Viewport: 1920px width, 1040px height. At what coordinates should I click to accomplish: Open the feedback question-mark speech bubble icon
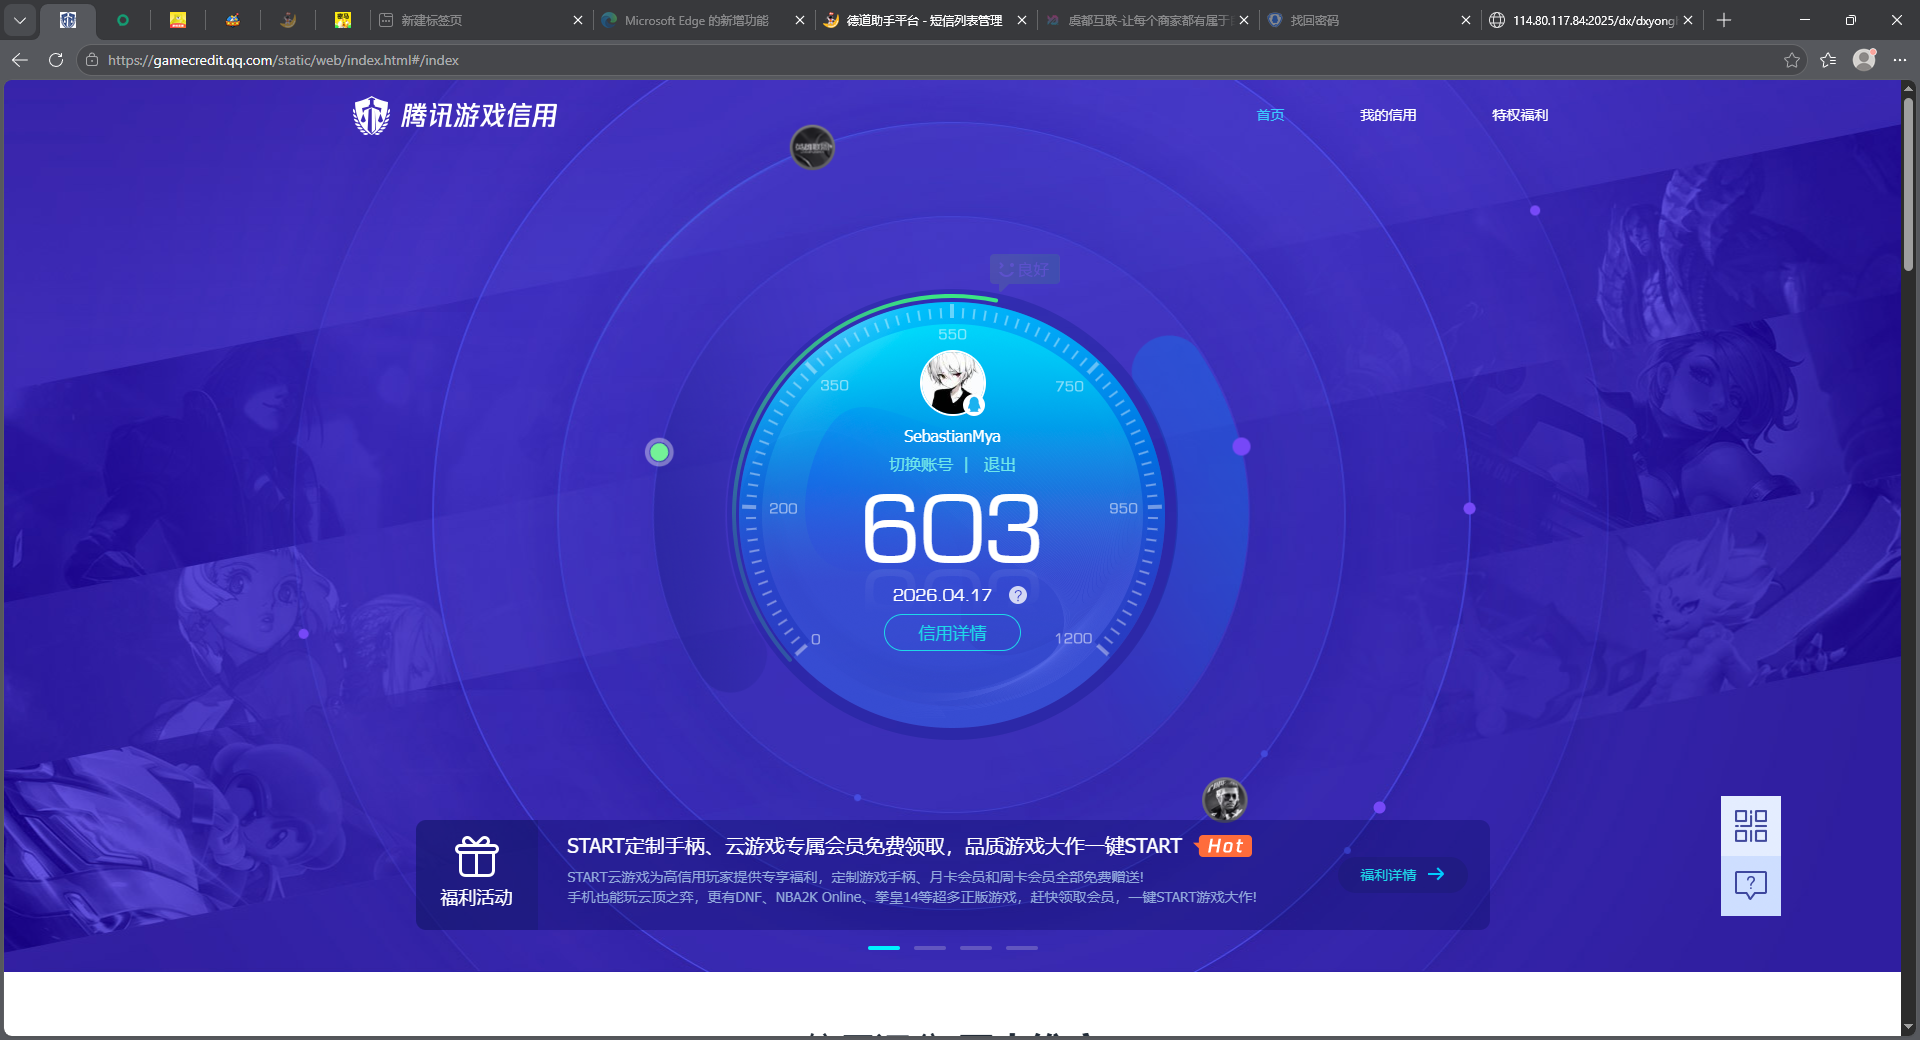tap(1750, 884)
